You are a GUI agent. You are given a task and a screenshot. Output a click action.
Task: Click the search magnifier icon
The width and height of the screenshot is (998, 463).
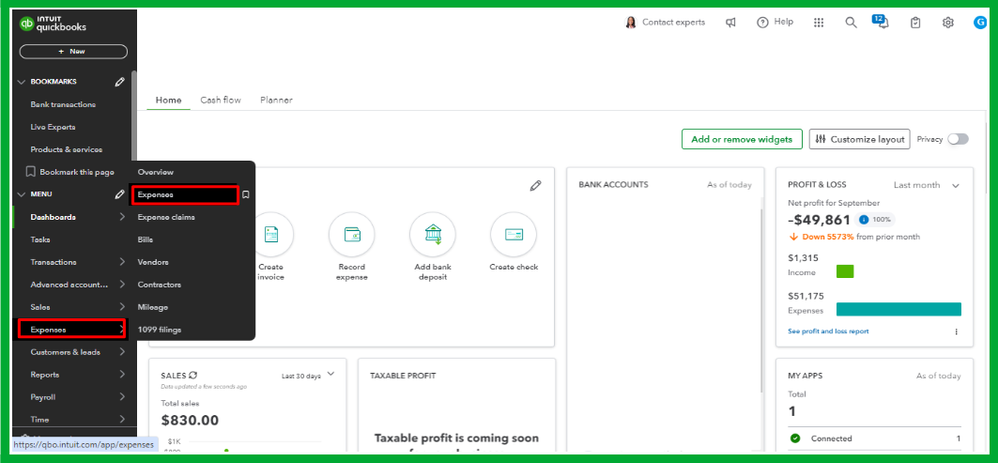[851, 22]
